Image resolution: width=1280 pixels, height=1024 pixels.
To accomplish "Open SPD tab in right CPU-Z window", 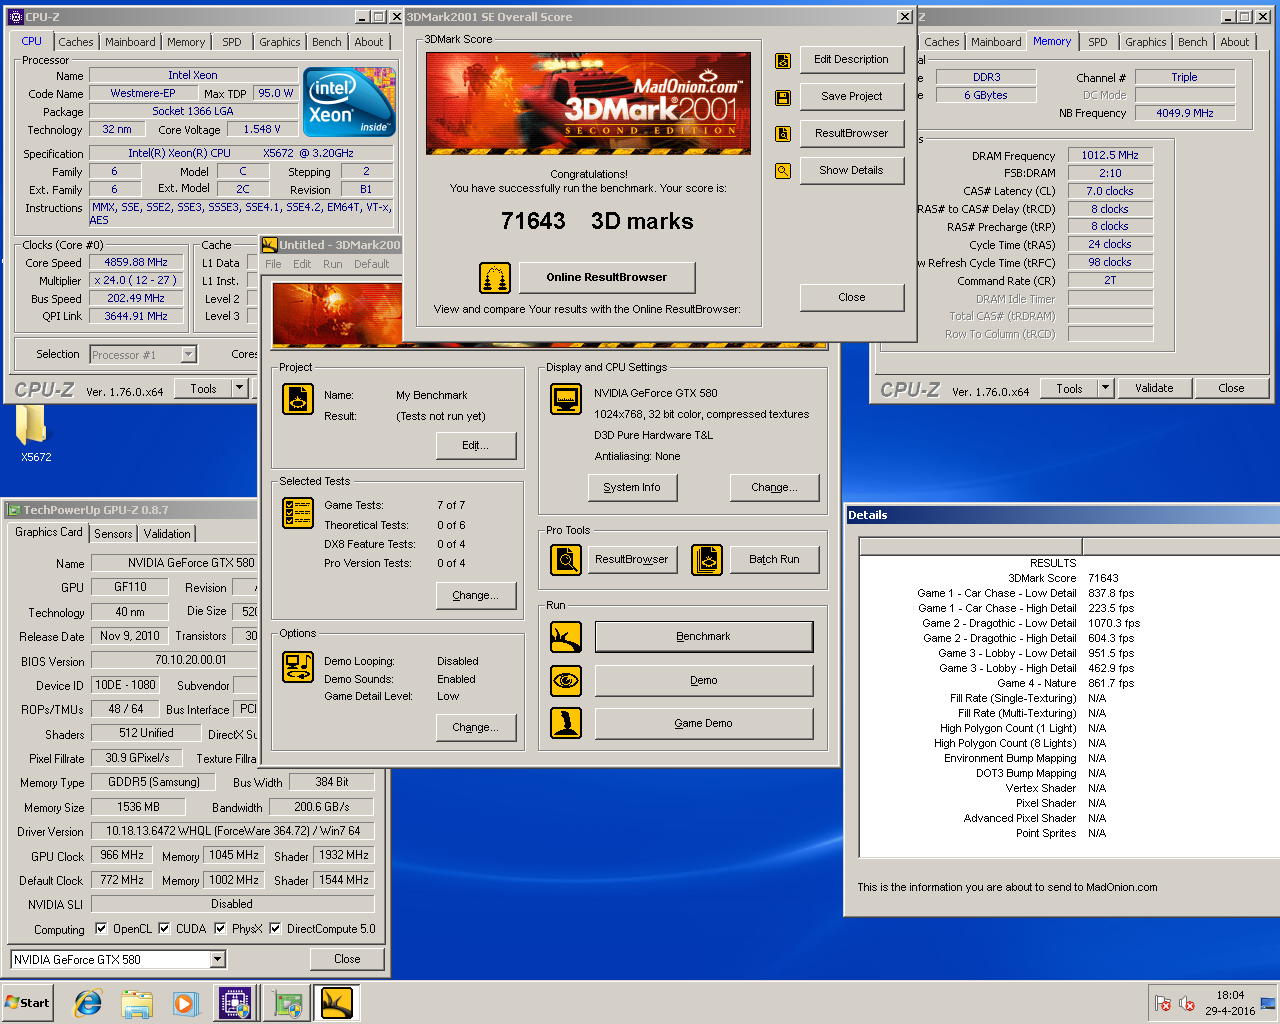I will 1098,42.
